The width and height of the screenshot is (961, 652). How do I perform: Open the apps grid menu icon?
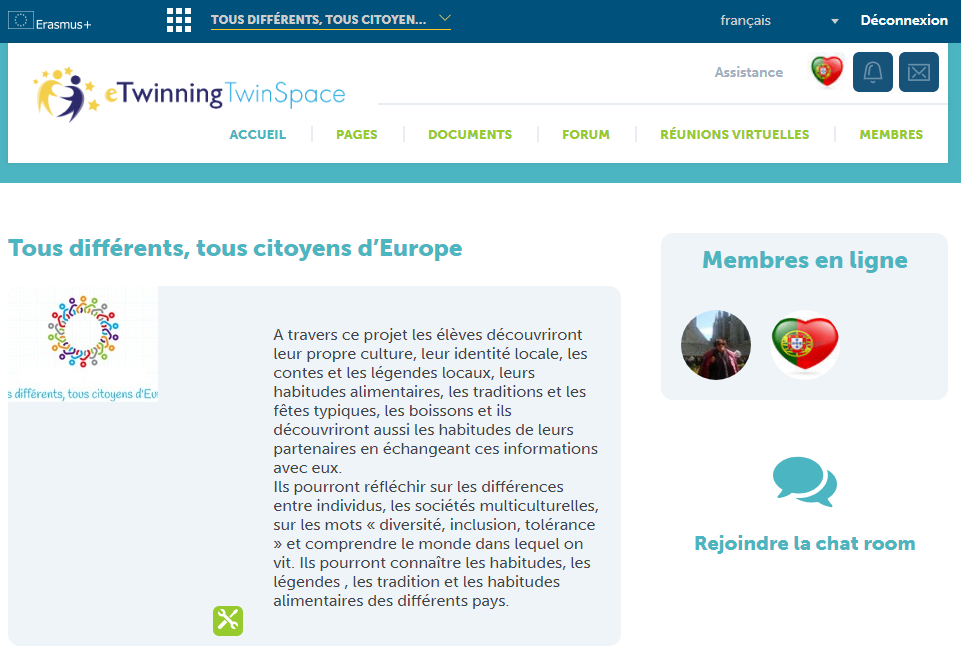click(179, 20)
